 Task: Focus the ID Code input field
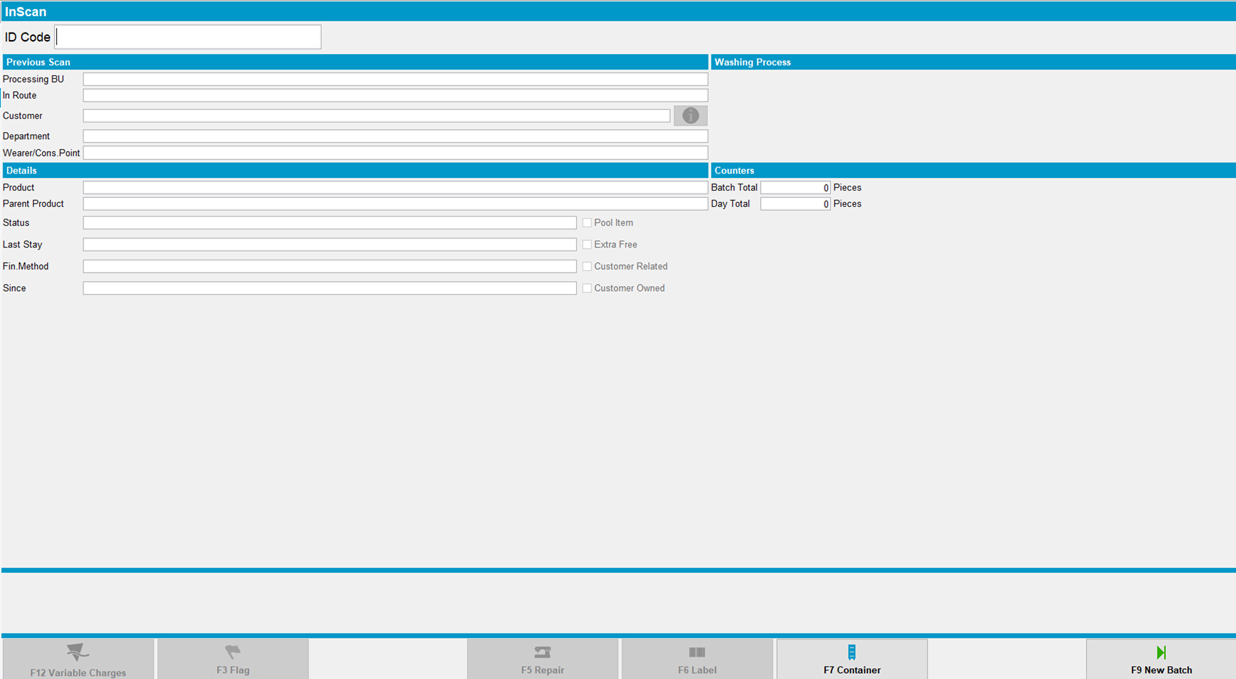tap(188, 37)
